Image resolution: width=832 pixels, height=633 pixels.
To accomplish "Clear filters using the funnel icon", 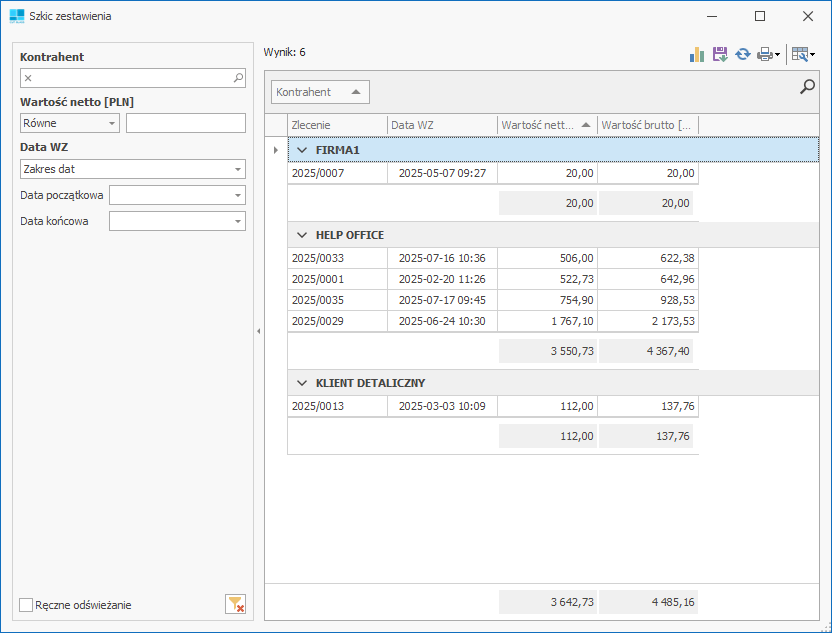I will tap(235, 604).
